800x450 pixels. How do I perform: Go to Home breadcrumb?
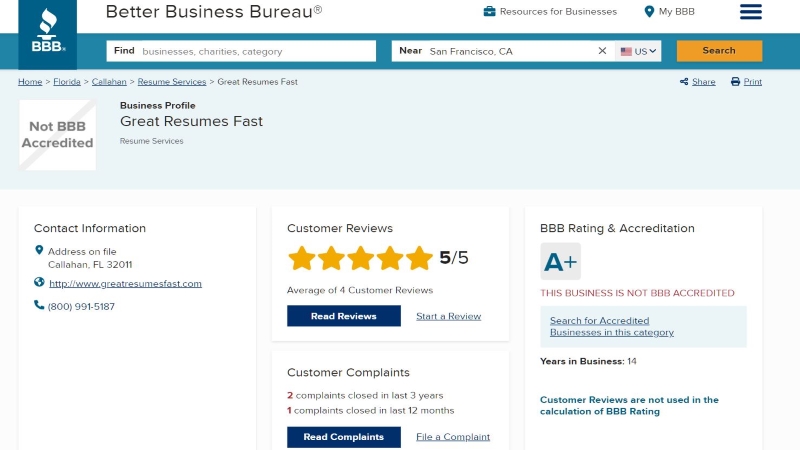pos(30,82)
